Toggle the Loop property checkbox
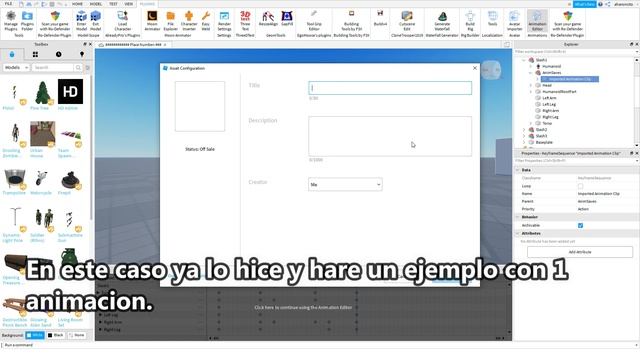640x360 pixels. coord(580,186)
